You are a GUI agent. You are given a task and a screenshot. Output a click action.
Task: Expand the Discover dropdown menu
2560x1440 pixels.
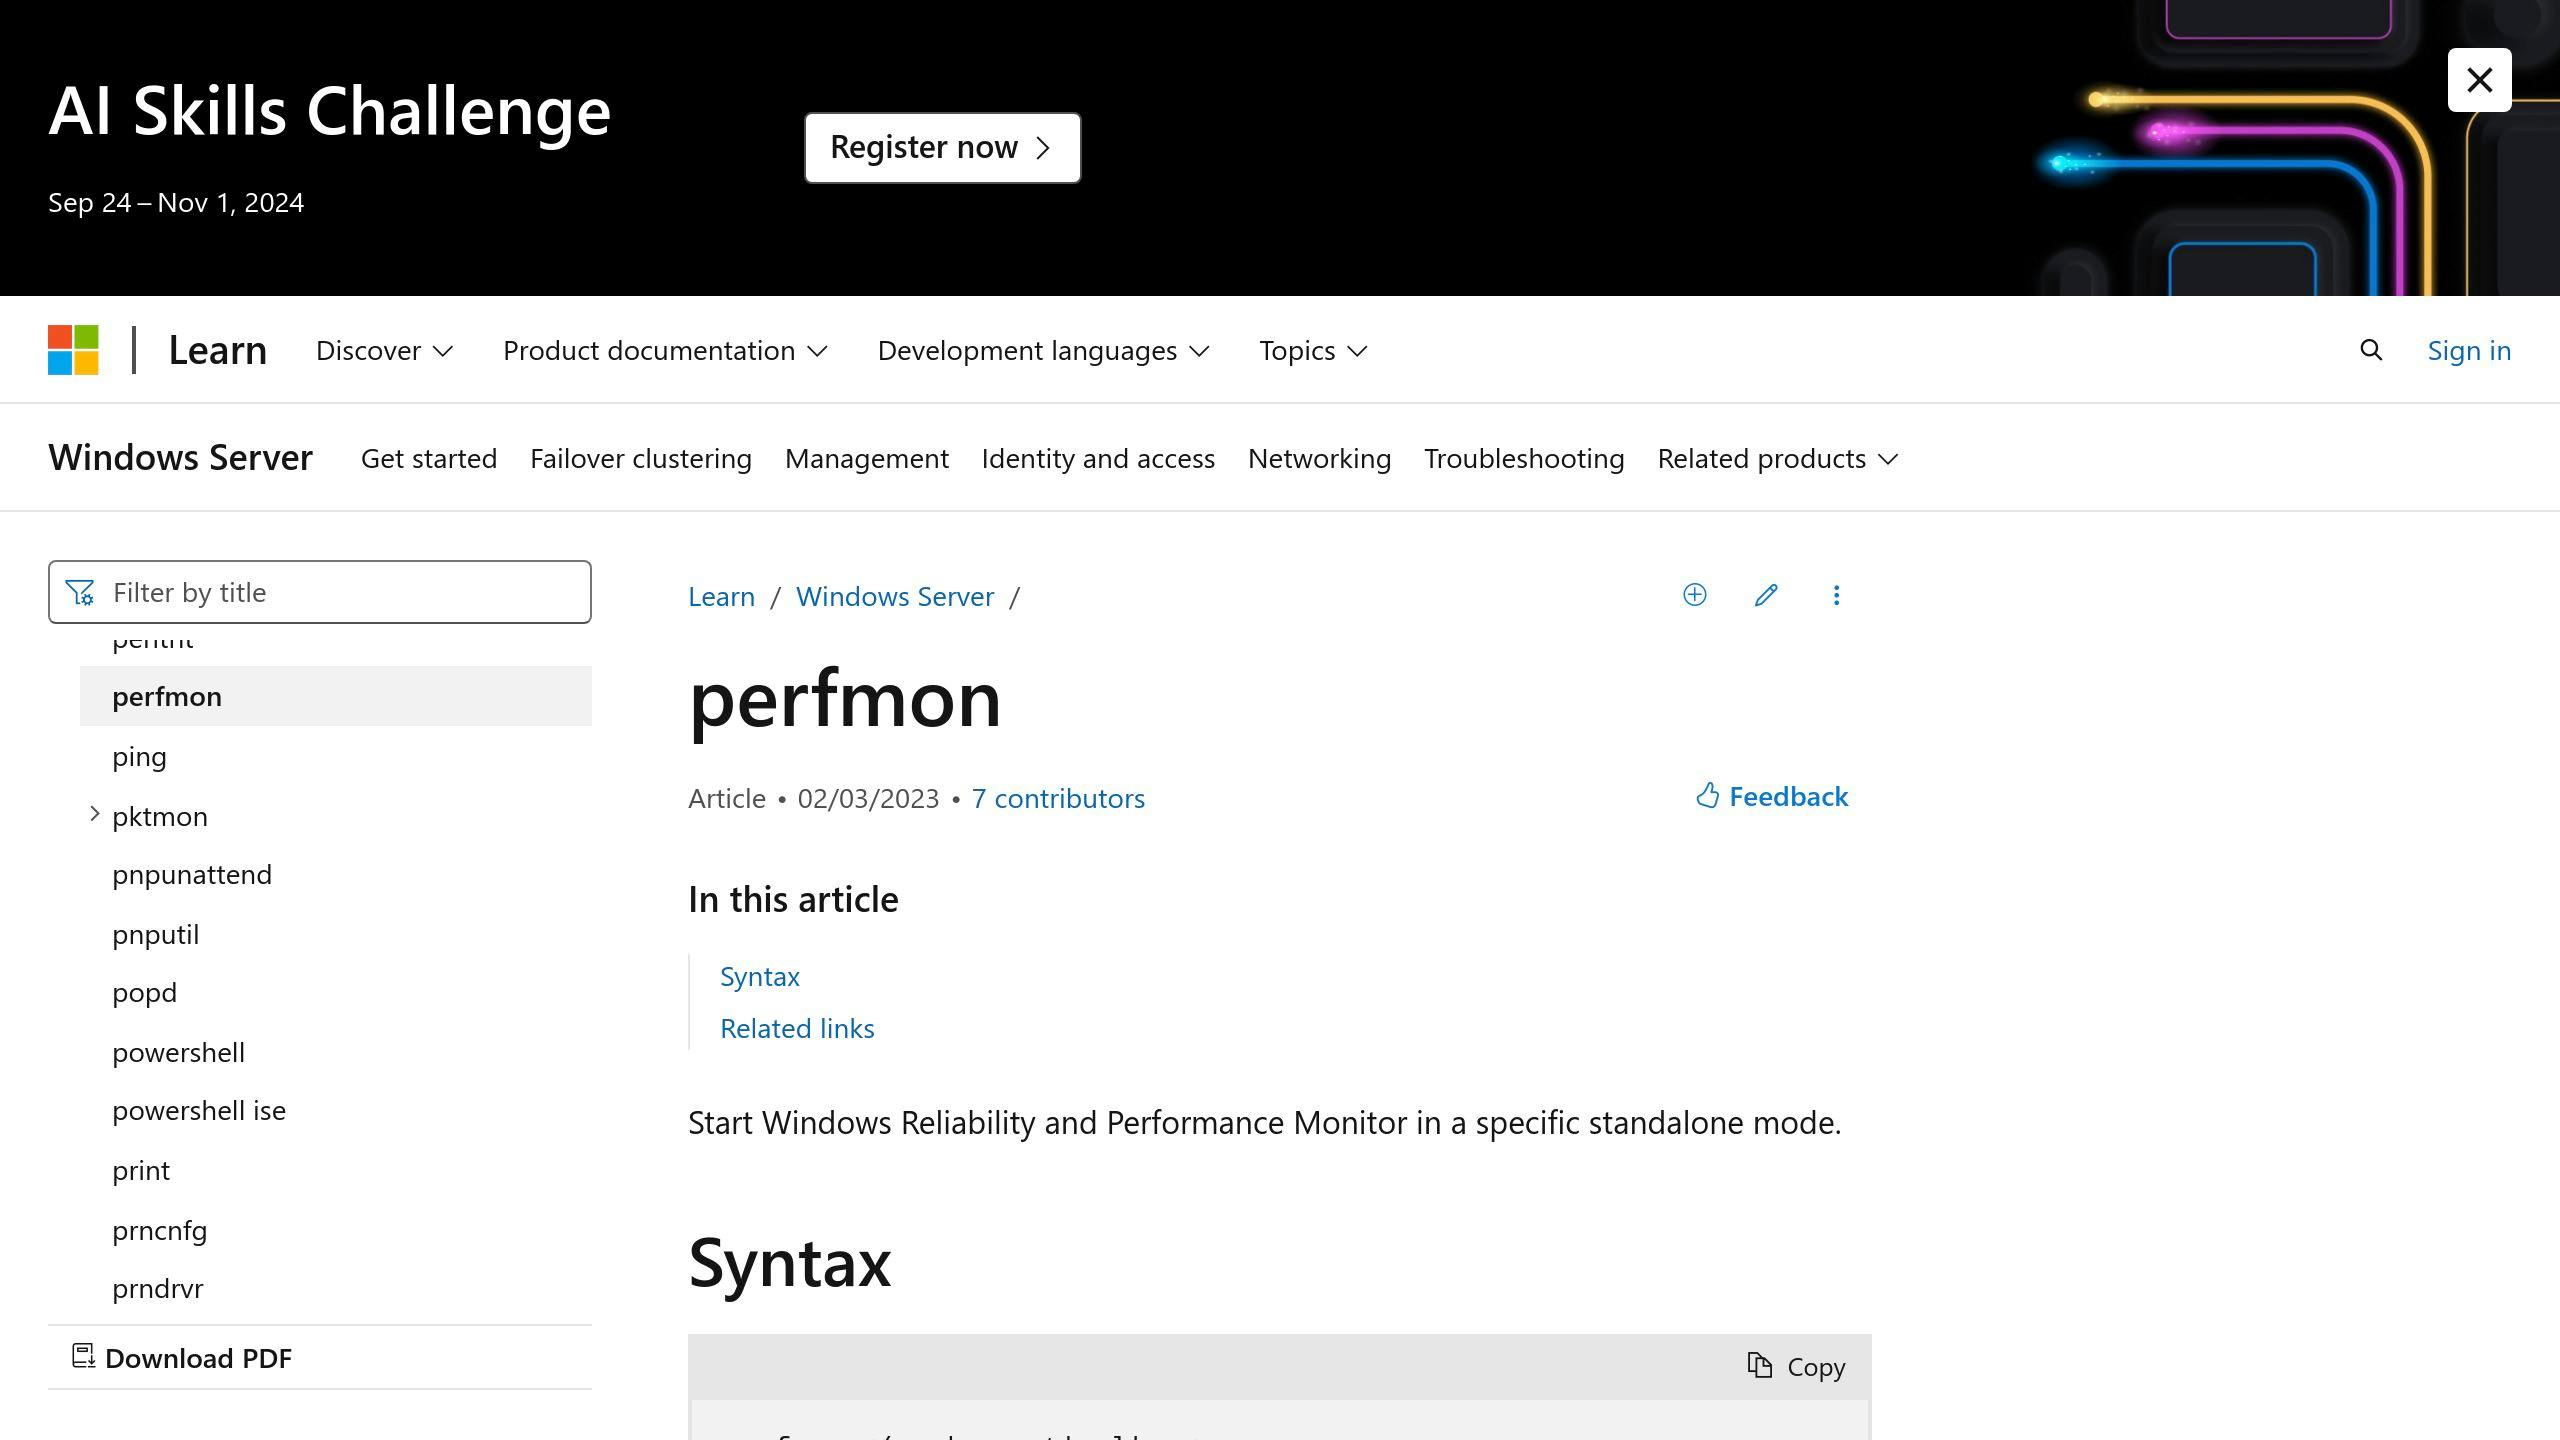tap(384, 350)
